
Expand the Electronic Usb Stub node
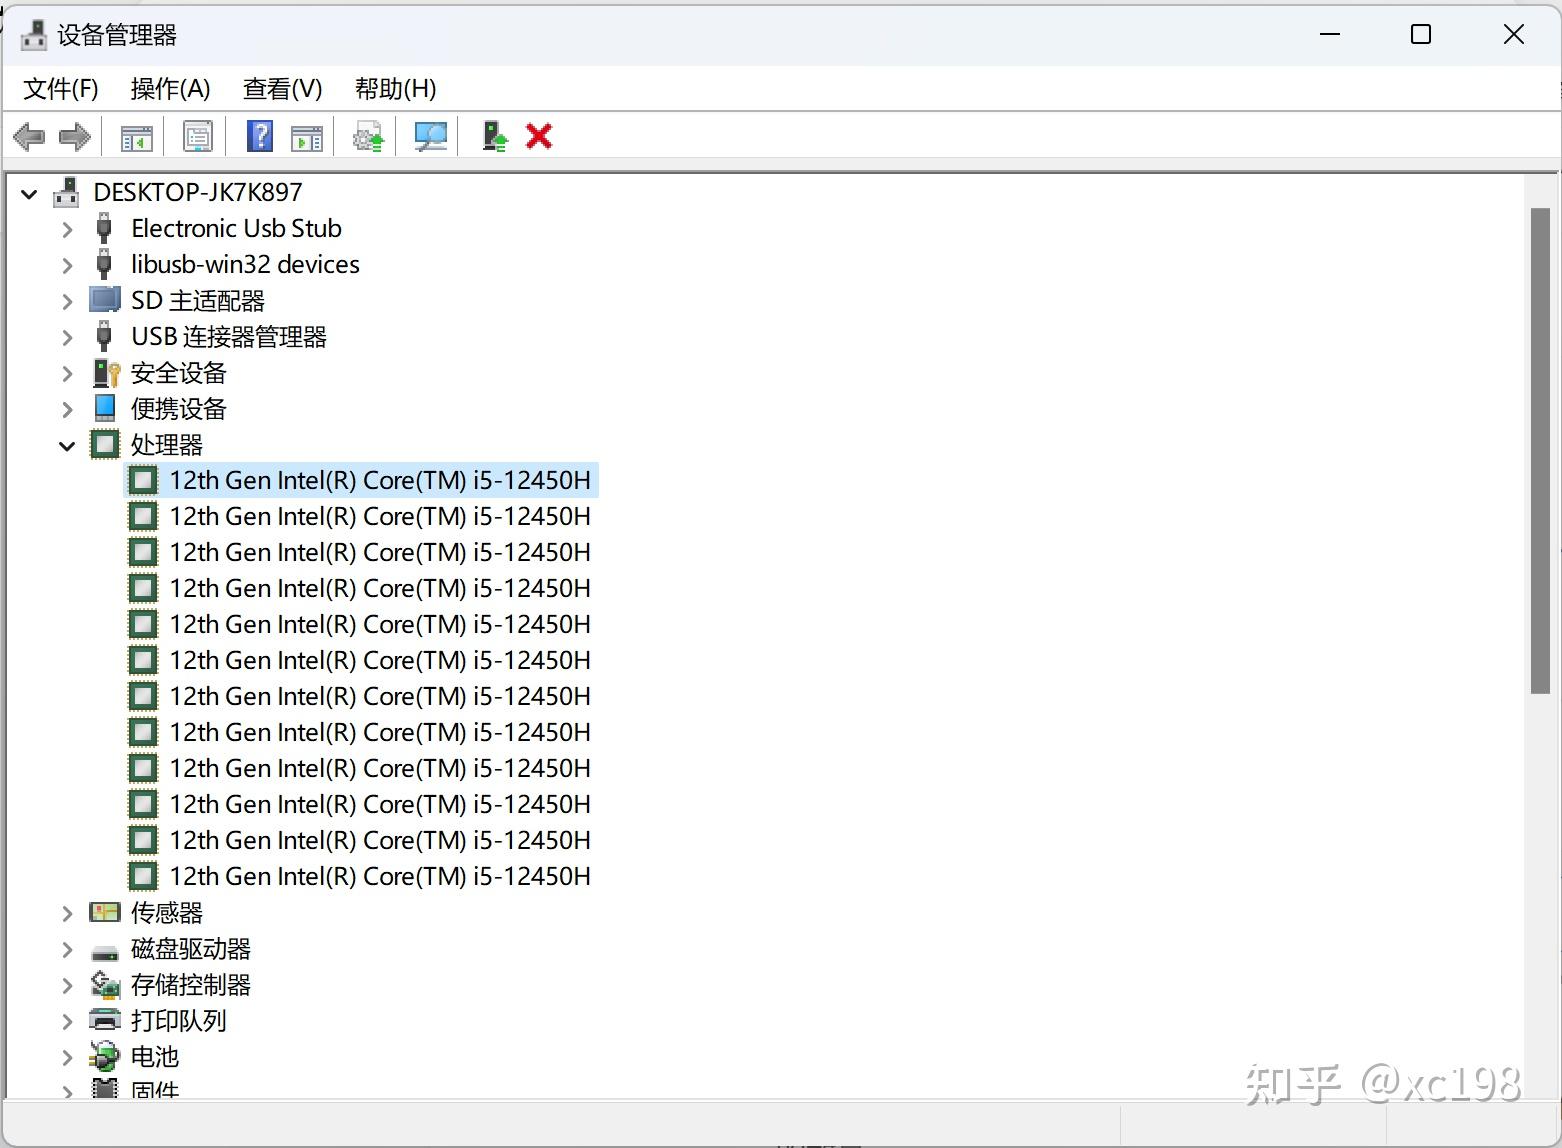click(x=67, y=229)
